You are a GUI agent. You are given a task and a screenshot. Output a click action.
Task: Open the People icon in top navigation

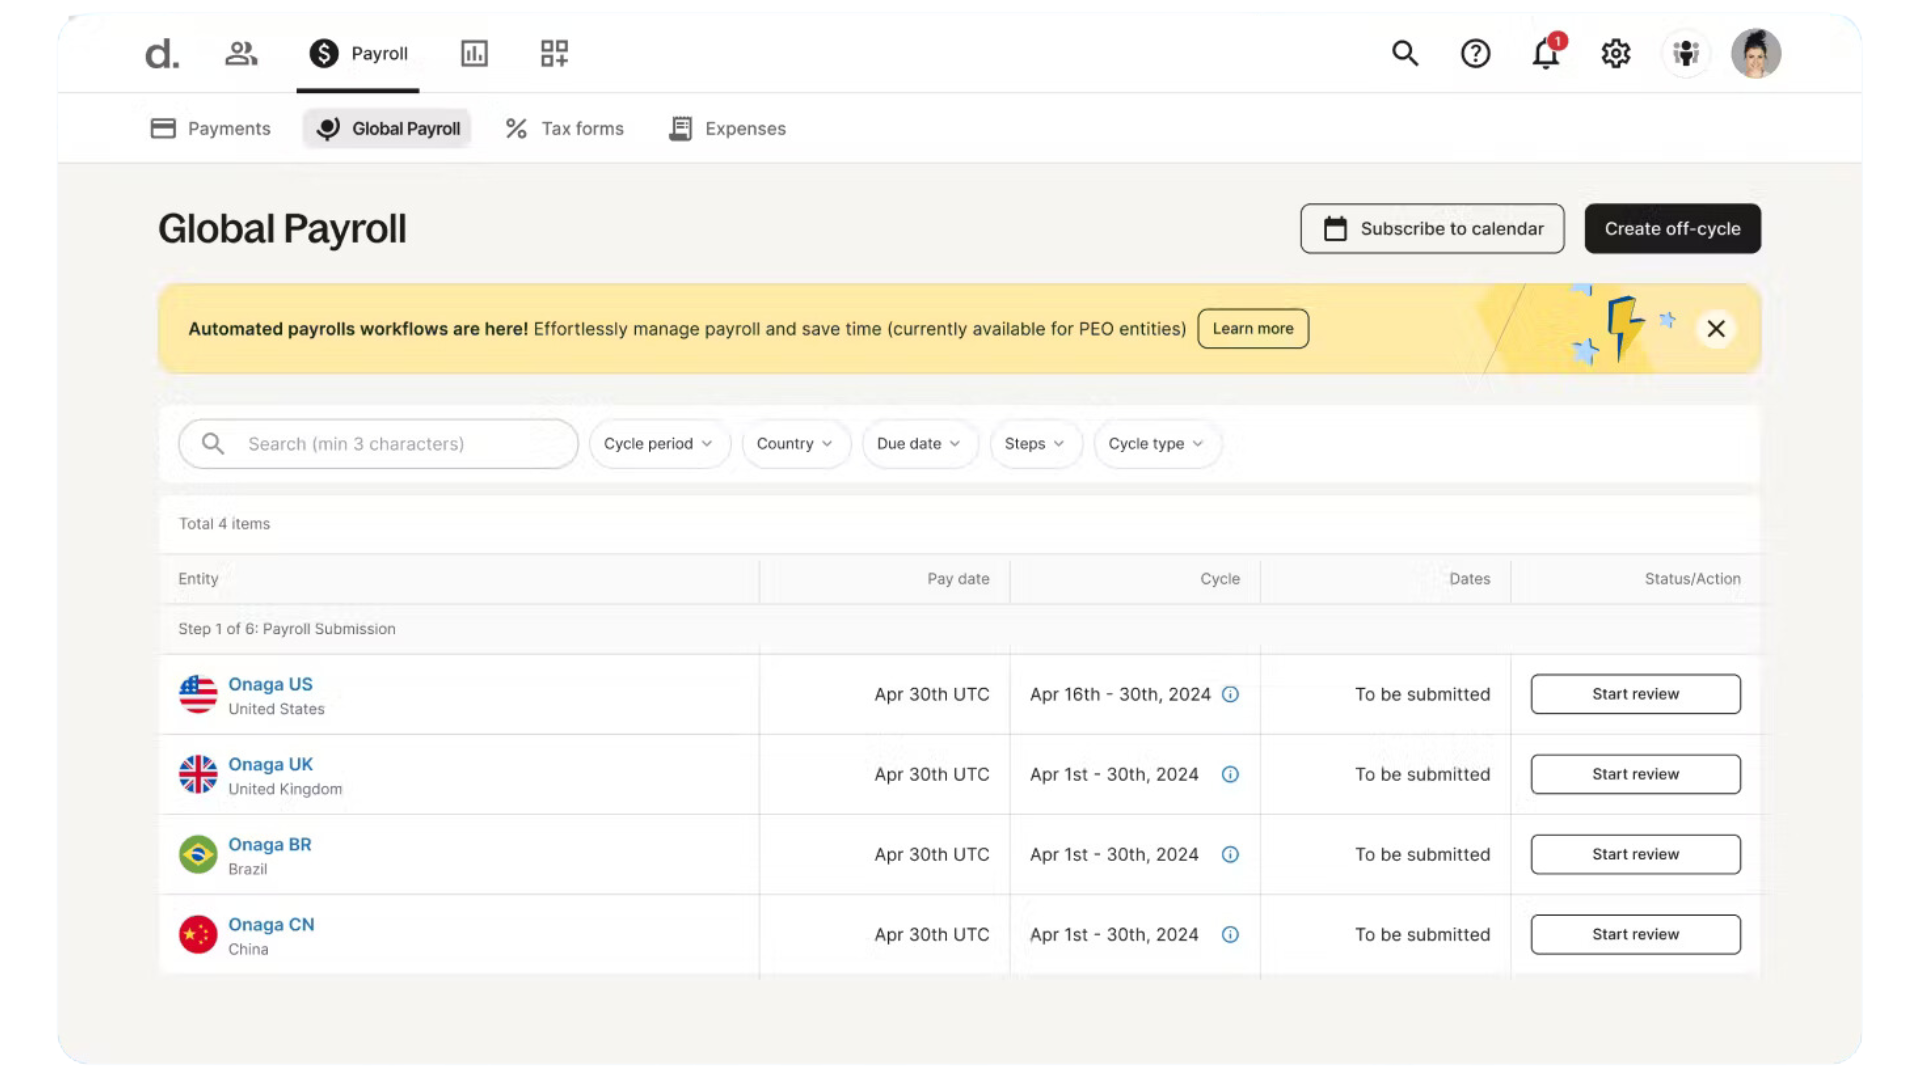pos(241,53)
